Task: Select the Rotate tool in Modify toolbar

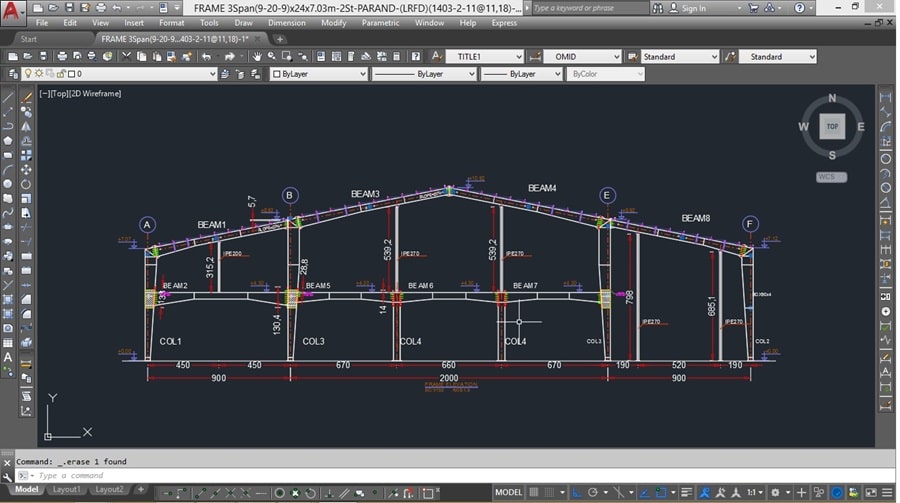Action: [26, 184]
